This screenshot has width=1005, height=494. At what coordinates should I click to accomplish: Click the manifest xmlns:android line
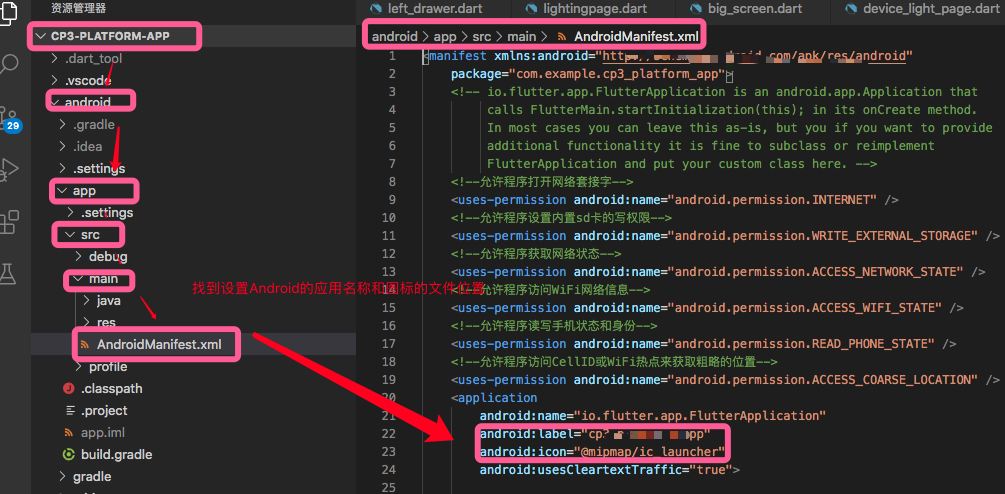pyautogui.click(x=667, y=56)
